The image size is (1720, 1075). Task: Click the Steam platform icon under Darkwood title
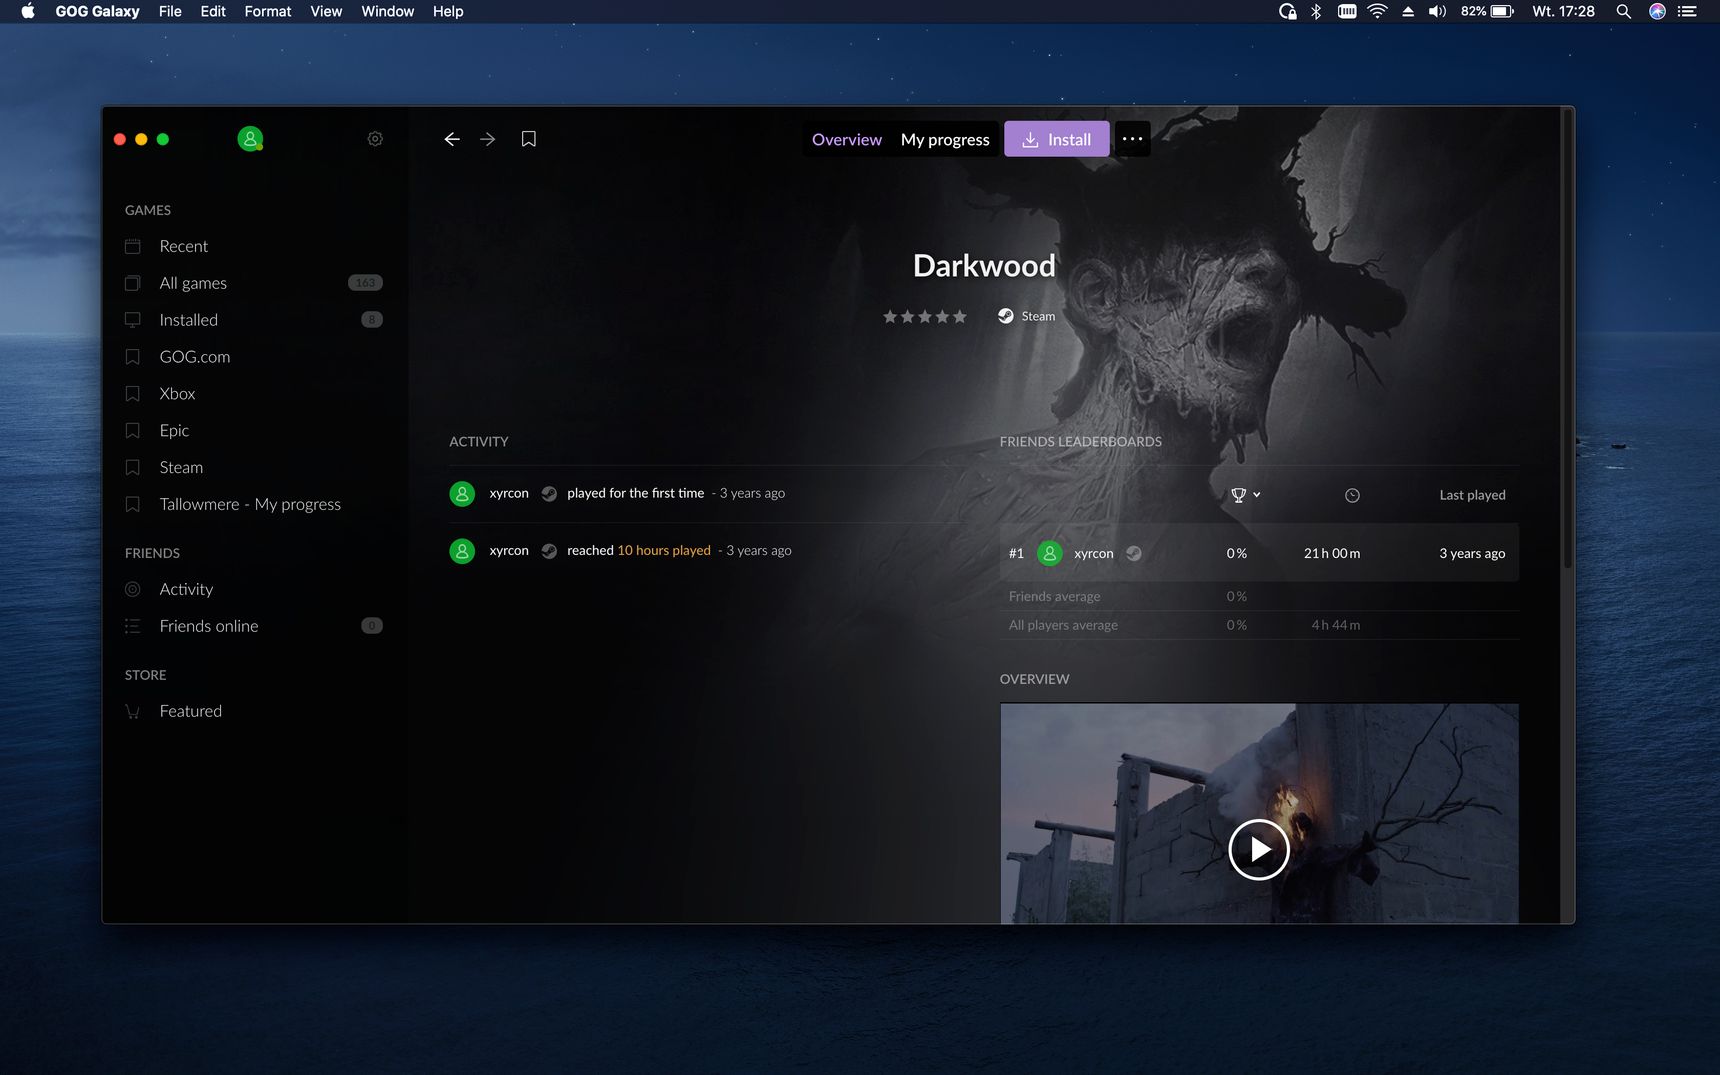1006,316
